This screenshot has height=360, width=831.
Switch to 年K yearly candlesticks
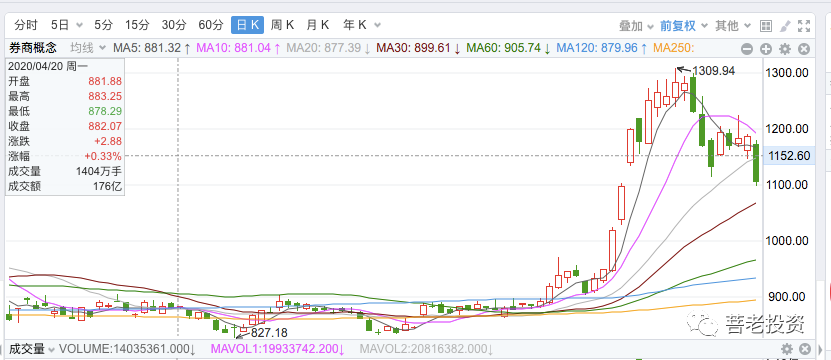[x=355, y=25]
